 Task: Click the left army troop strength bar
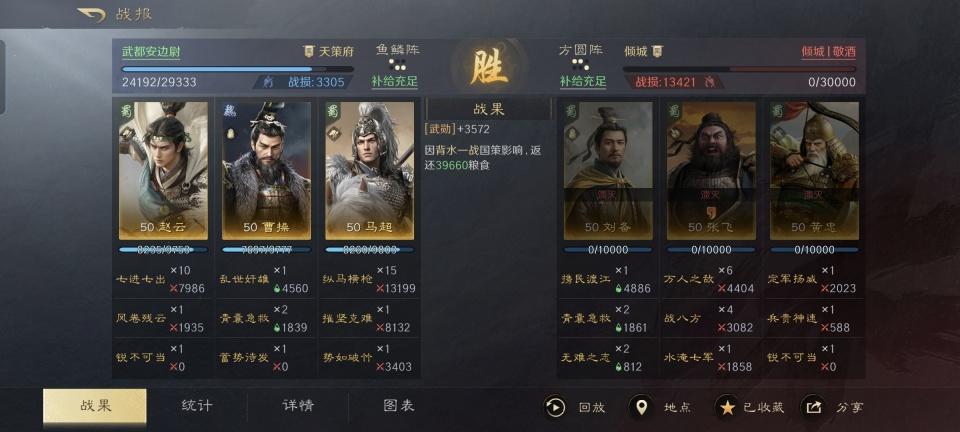click(238, 69)
